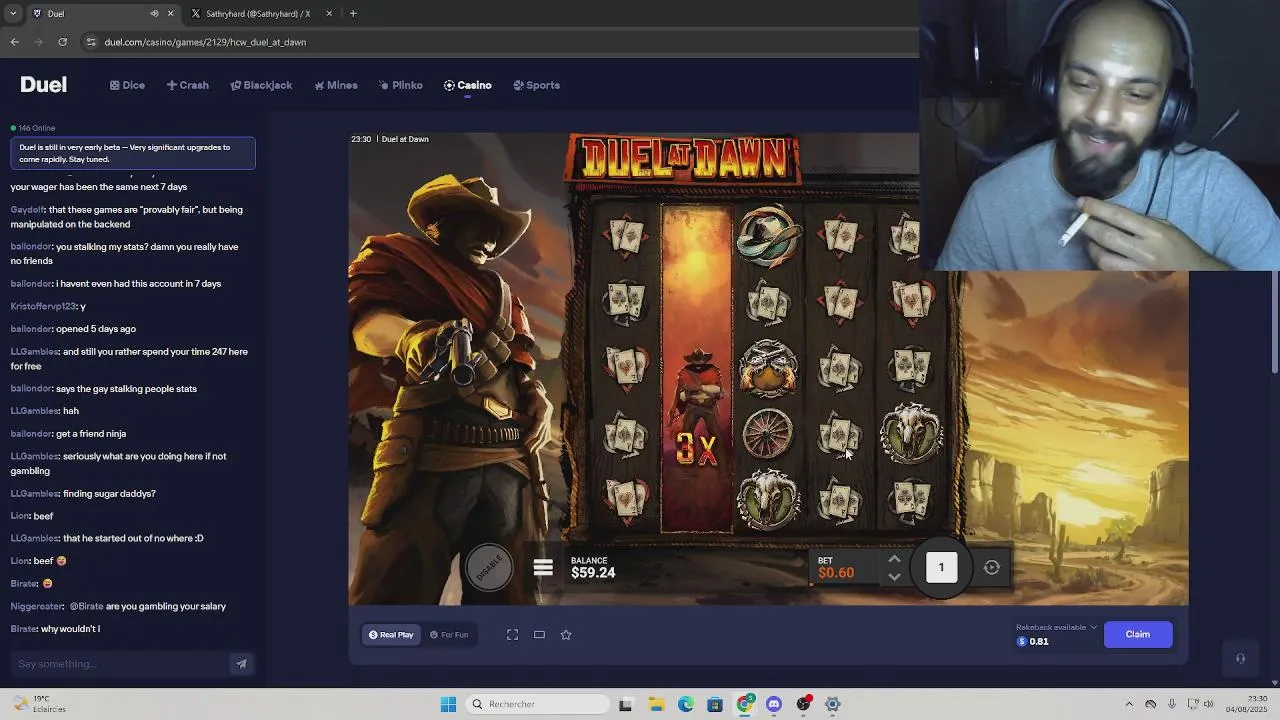Click the beta notice announcement banner
The width and height of the screenshot is (1280, 720).
coord(132,153)
